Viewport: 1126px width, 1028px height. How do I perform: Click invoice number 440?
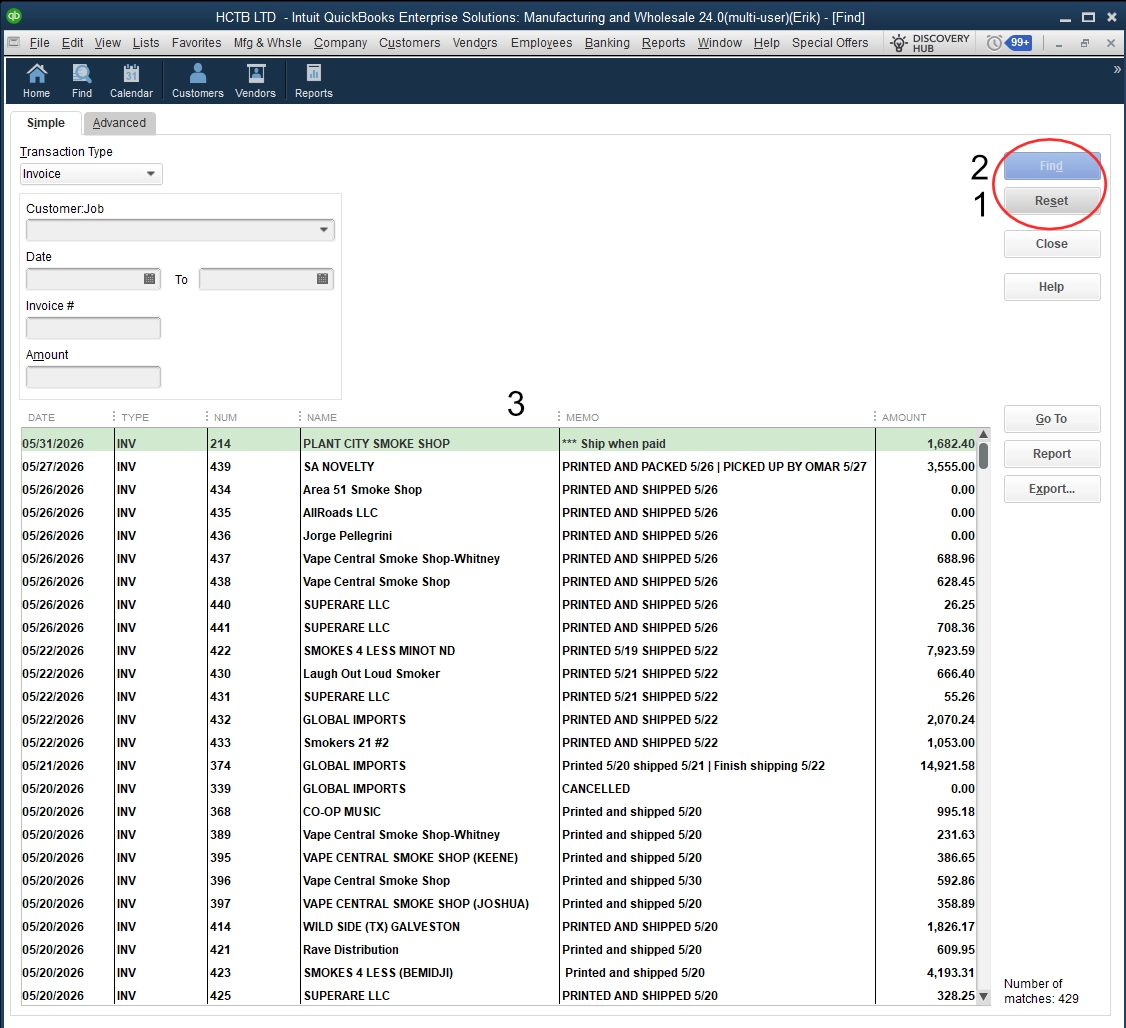[220, 605]
